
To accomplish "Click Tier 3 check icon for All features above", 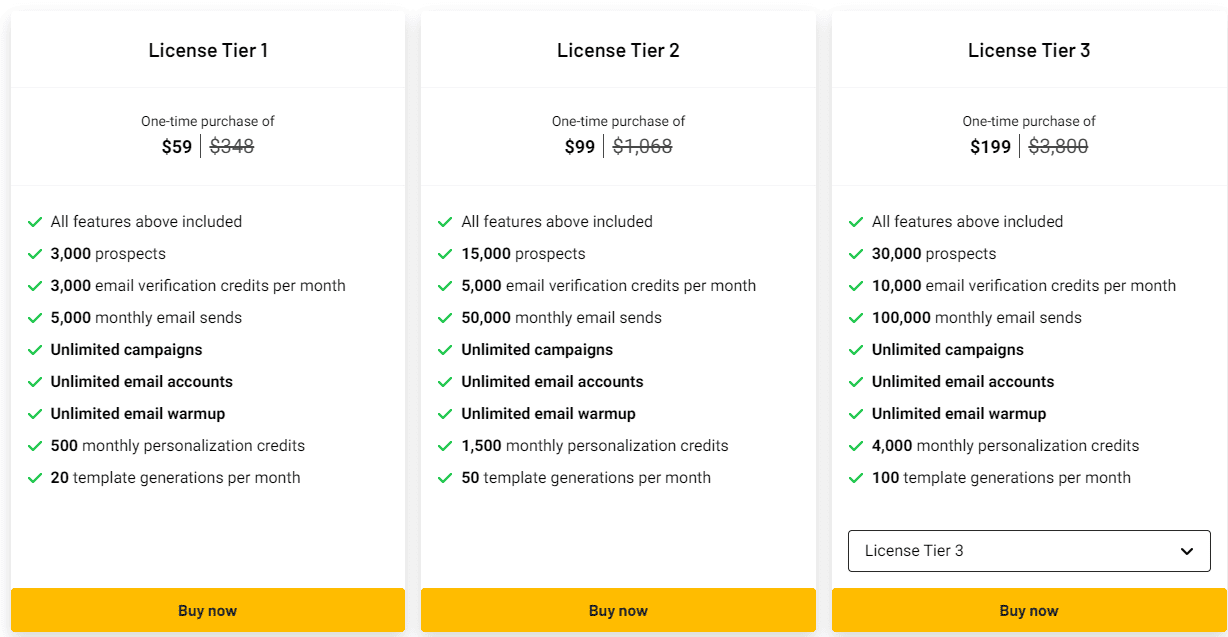I will point(856,222).
